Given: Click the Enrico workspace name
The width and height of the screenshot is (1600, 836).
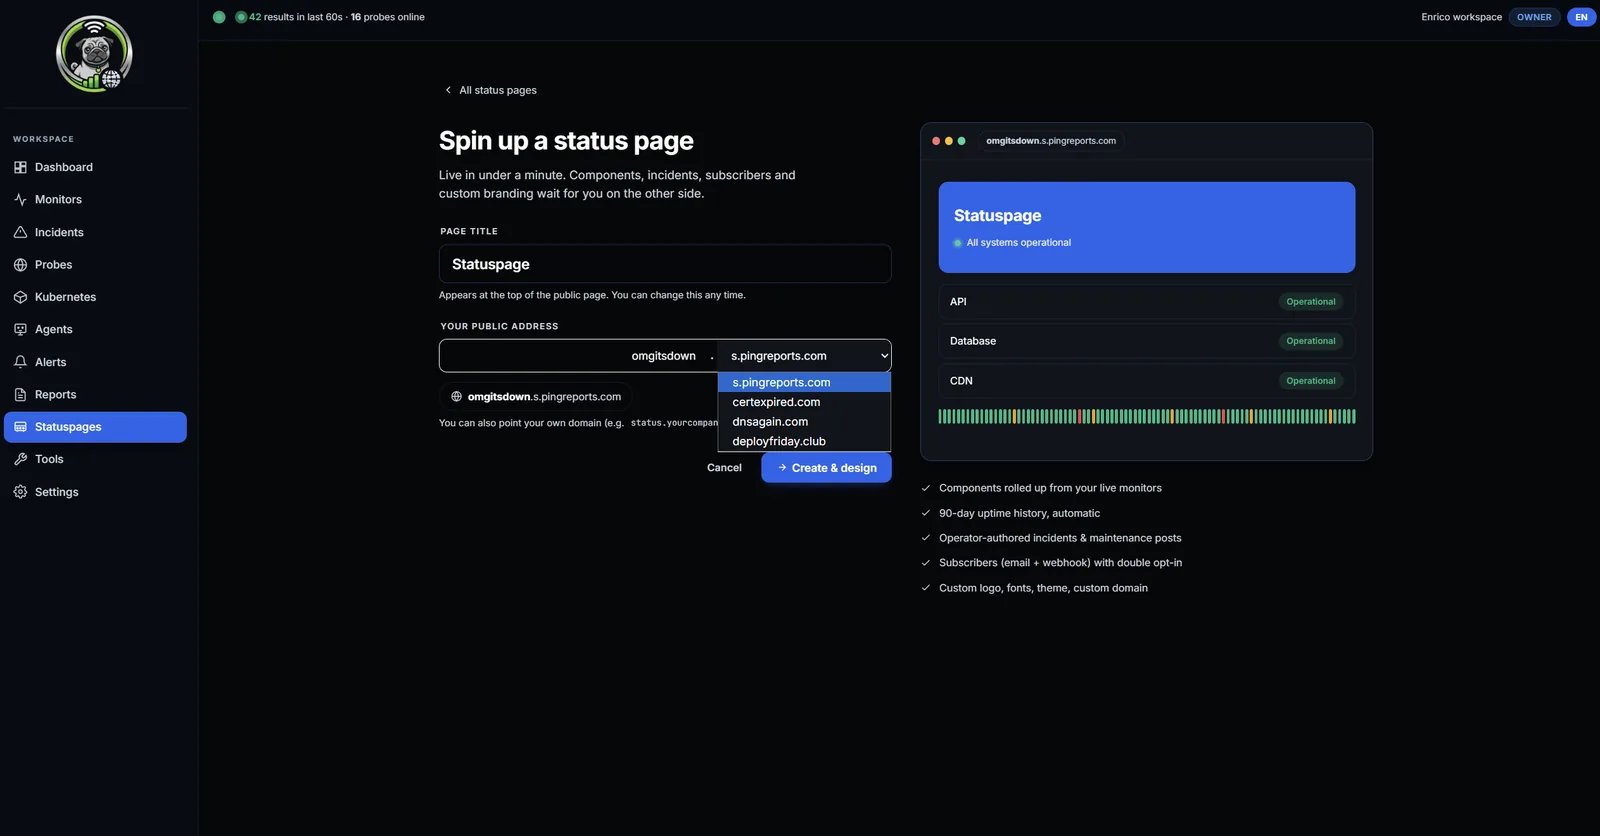Looking at the screenshot, I should (x=1461, y=17).
